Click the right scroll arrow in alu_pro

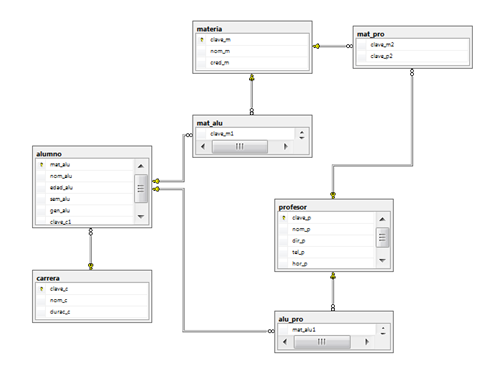pyautogui.click(x=367, y=342)
